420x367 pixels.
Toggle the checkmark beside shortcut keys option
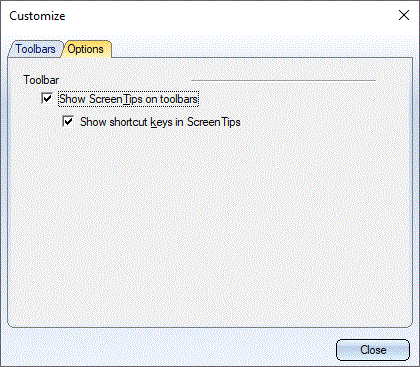tap(68, 122)
